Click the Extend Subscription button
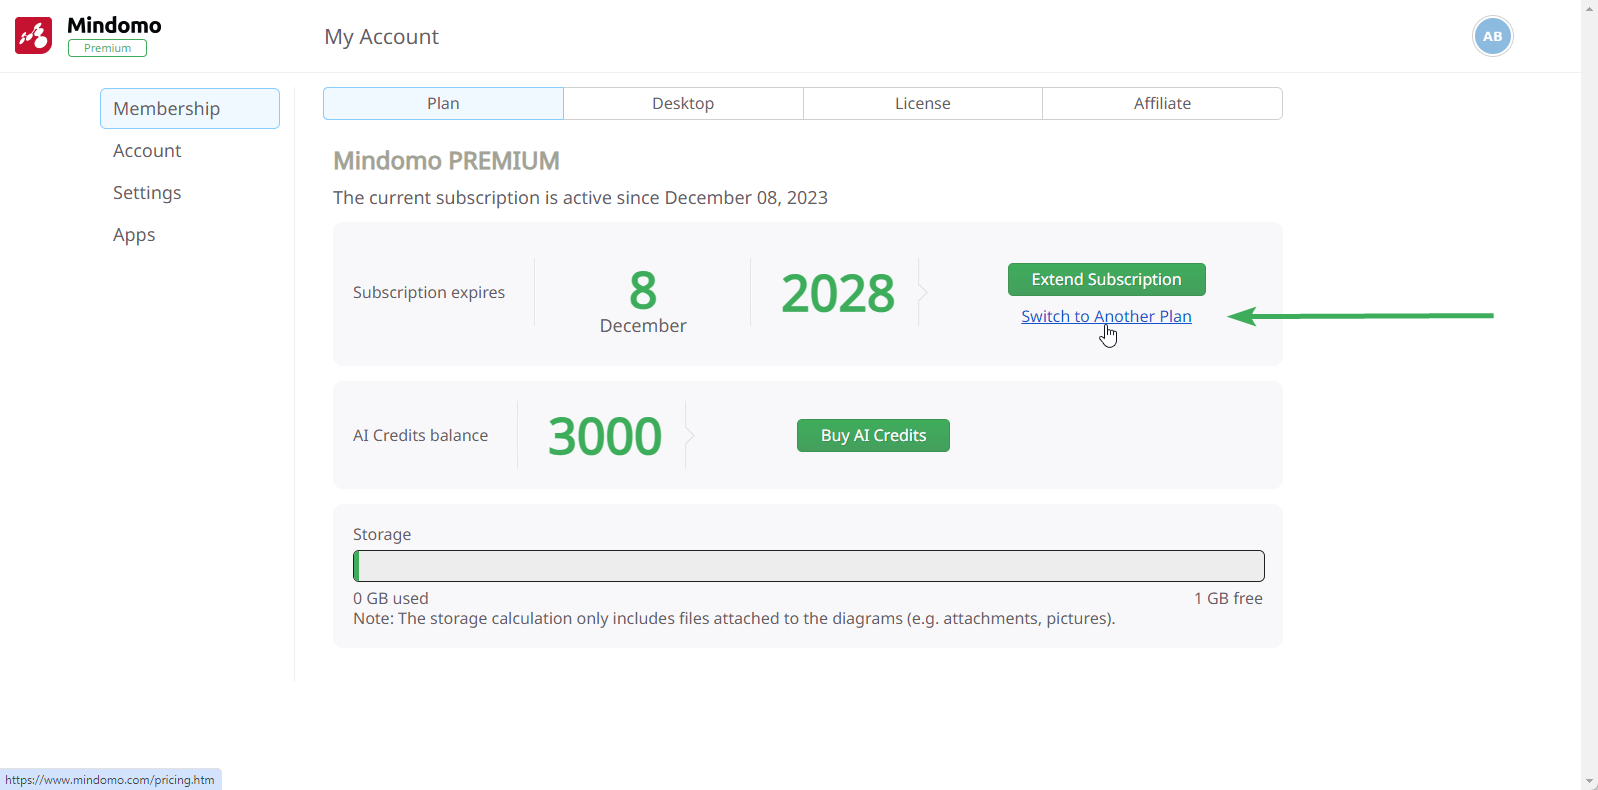 (x=1106, y=279)
